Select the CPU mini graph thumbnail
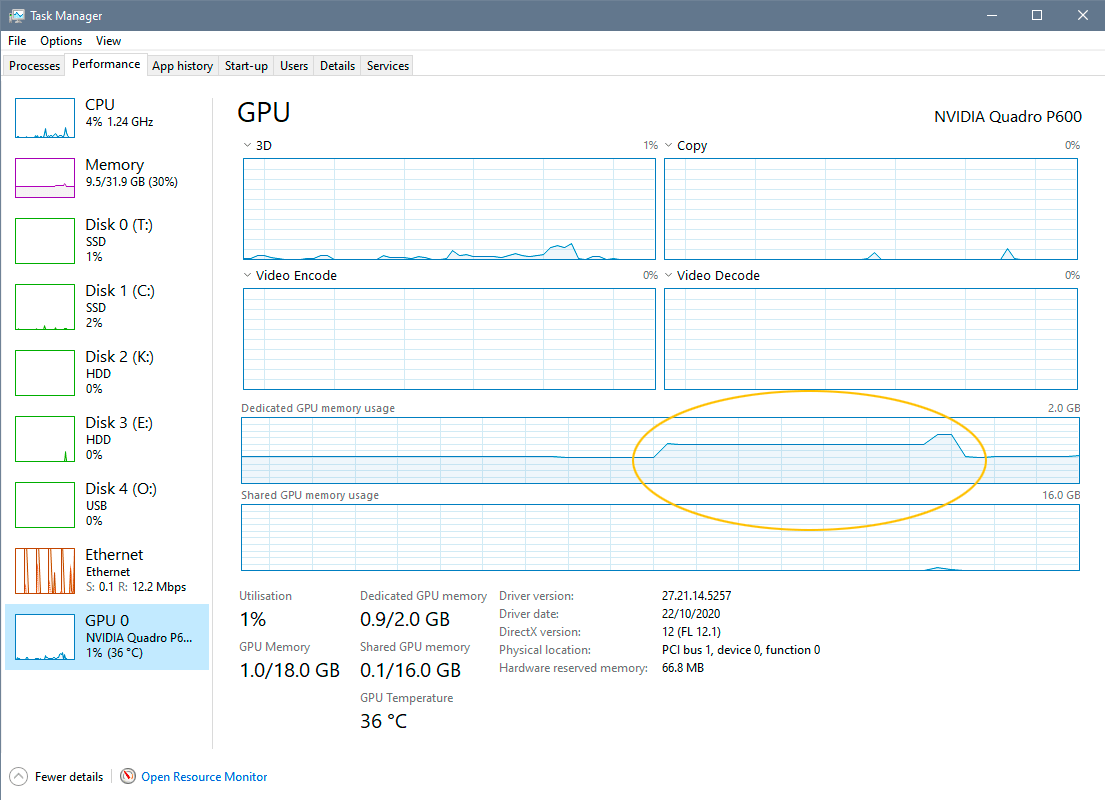 coord(45,118)
